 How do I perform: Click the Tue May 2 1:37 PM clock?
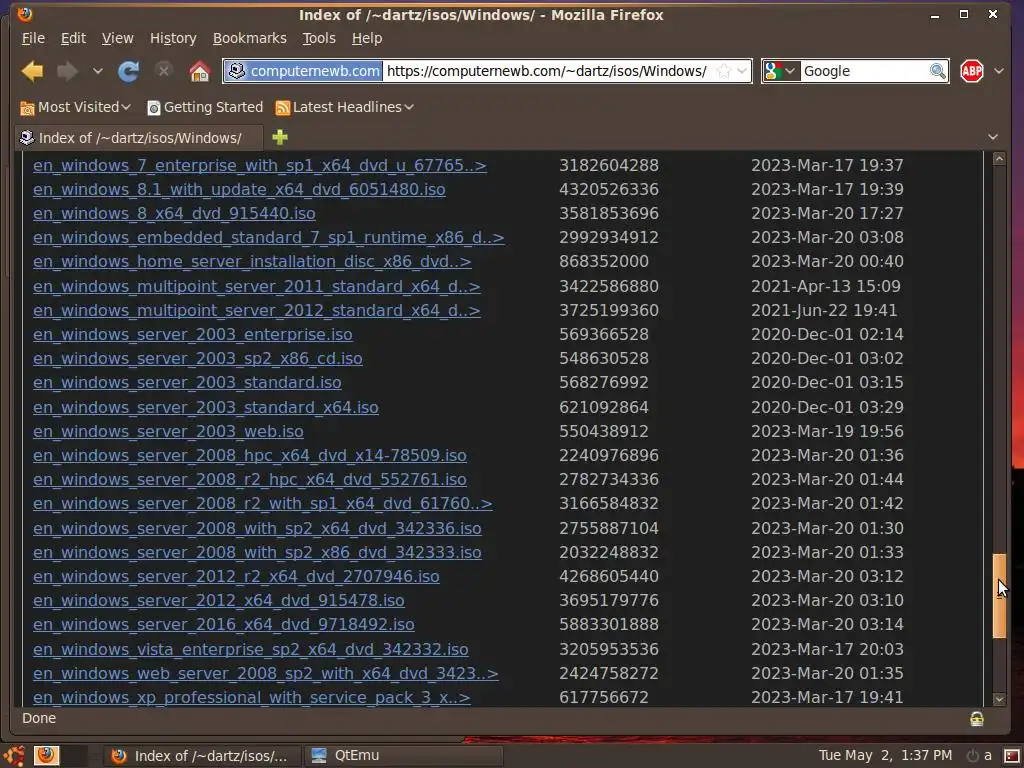pyautogui.click(x=885, y=756)
